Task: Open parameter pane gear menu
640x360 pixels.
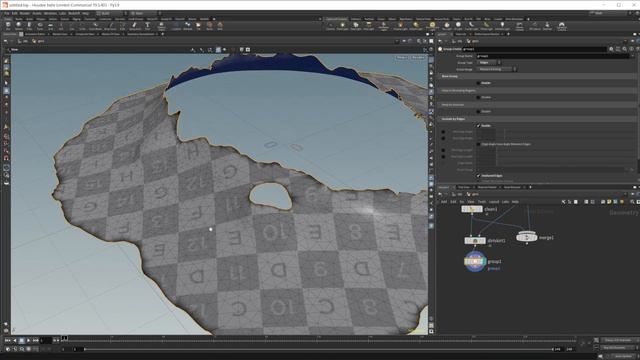Action: [x=611, y=49]
